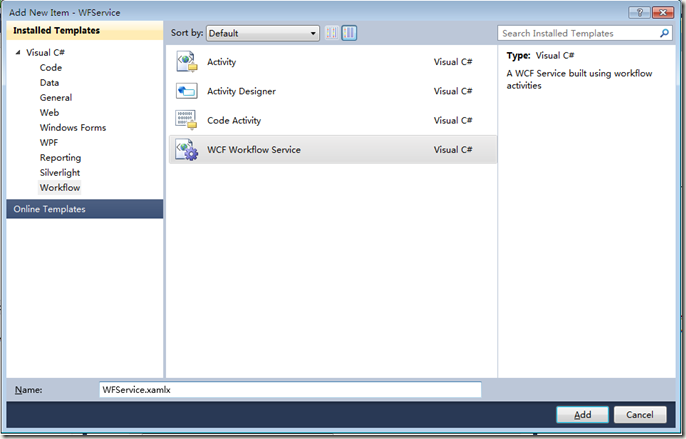Select the General category
Screen dimensions: 686x439
coord(56,97)
